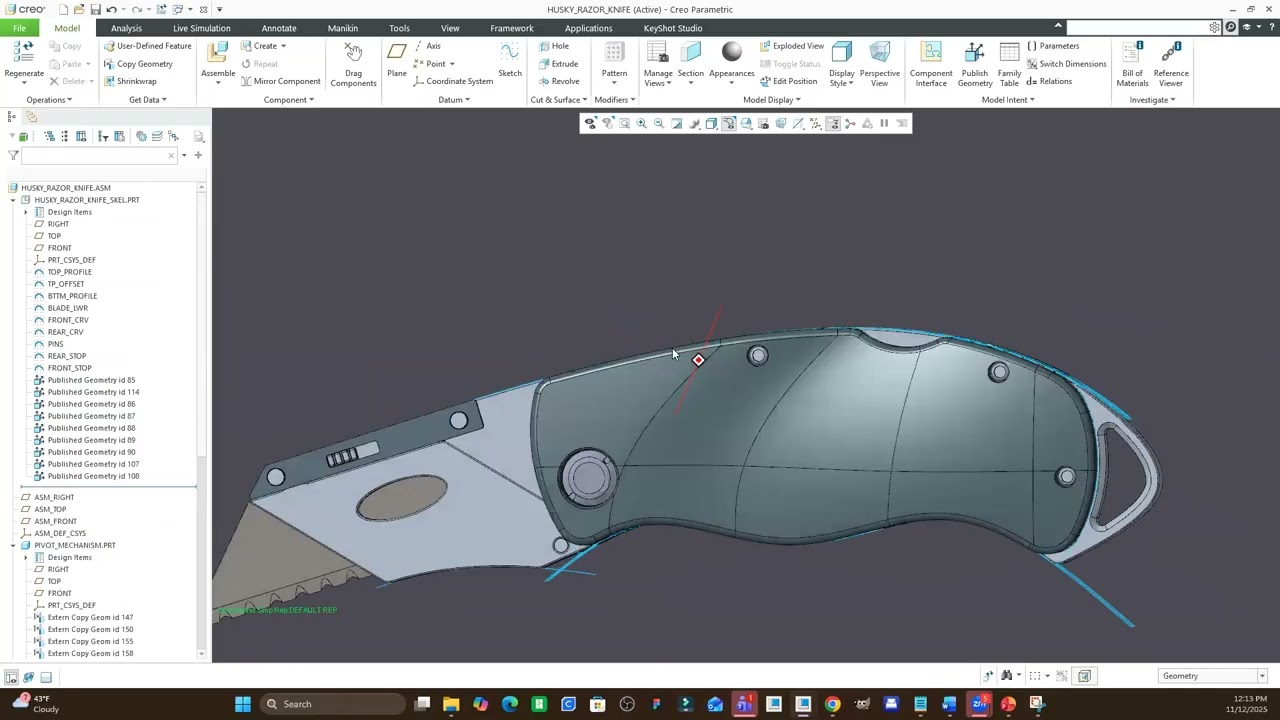Start a new Sketch
Screen dimensions: 1280x720
510,60
